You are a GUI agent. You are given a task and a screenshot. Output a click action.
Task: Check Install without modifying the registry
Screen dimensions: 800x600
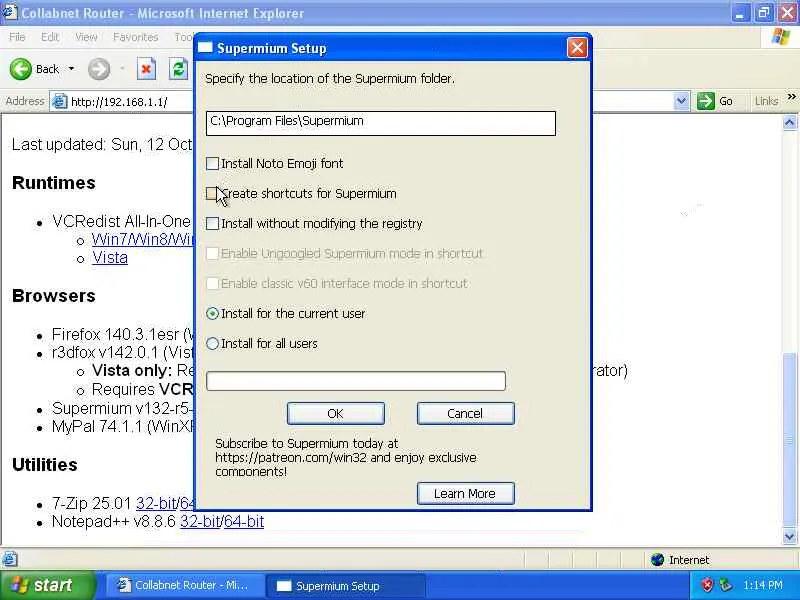[x=212, y=223]
